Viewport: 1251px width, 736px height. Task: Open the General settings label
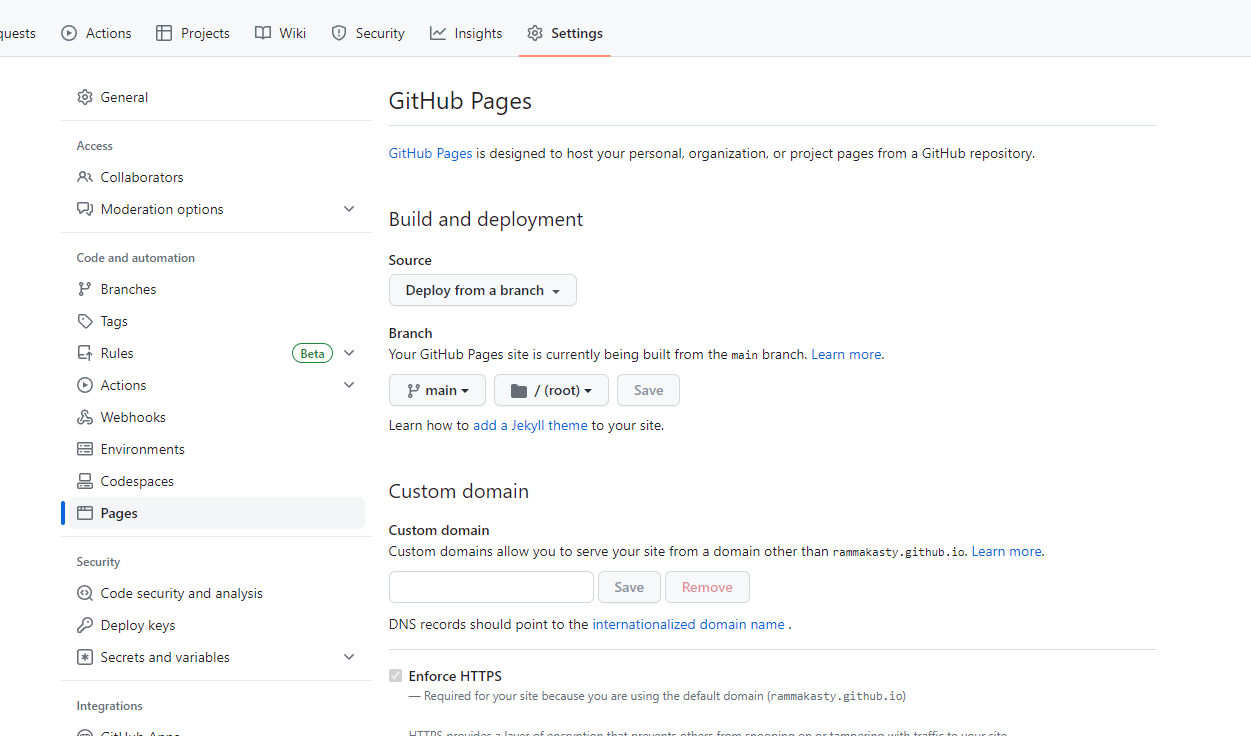click(x=124, y=97)
